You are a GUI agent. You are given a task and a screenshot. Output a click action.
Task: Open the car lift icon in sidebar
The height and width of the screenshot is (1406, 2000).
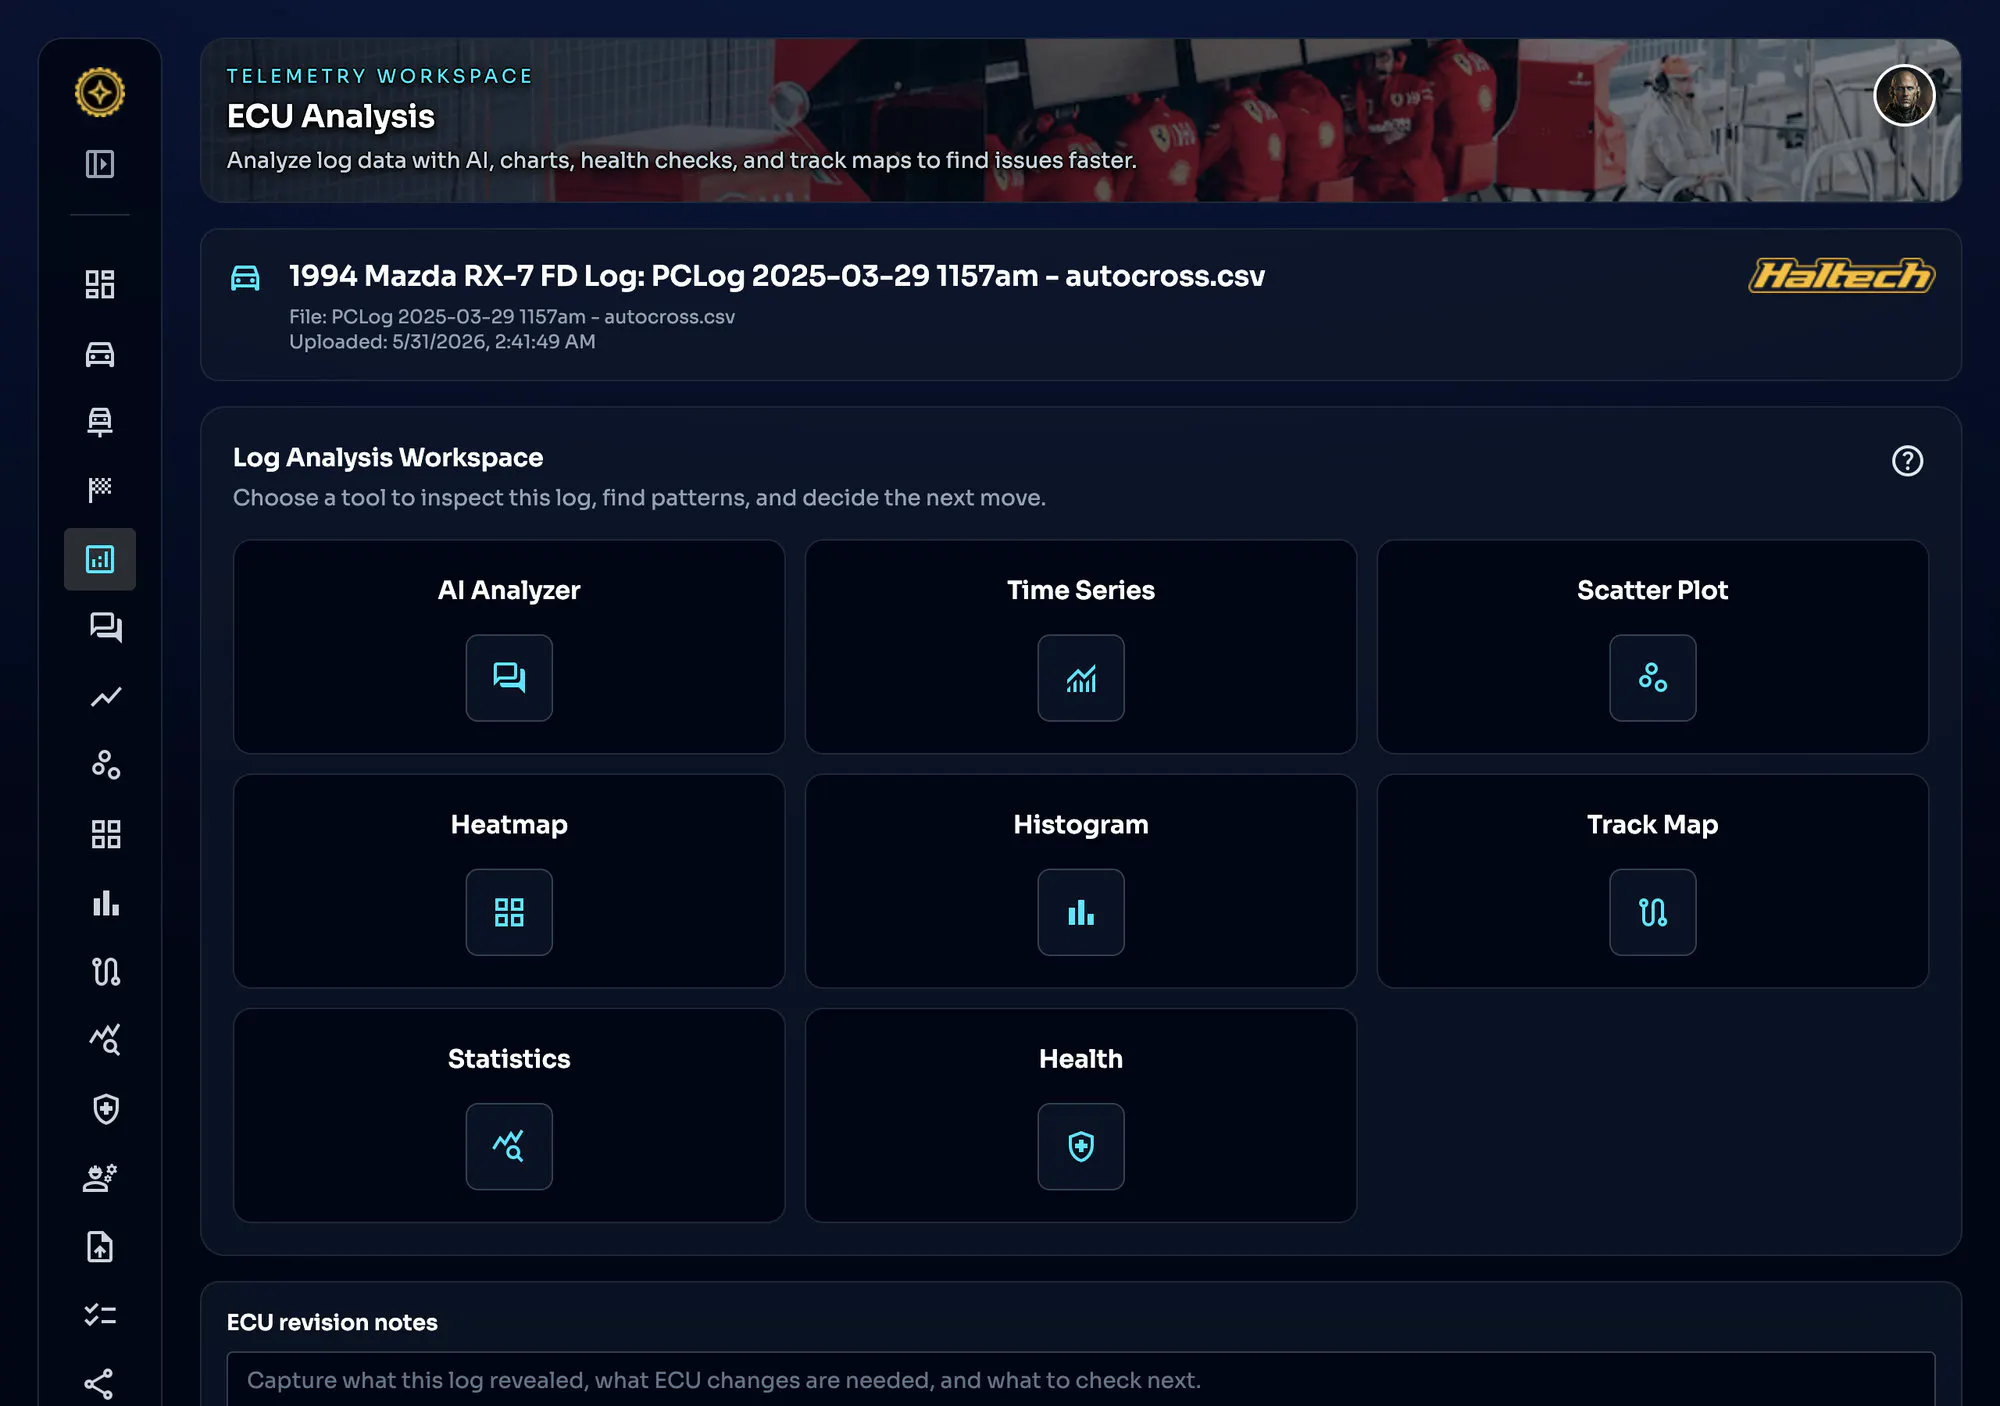[x=100, y=421]
